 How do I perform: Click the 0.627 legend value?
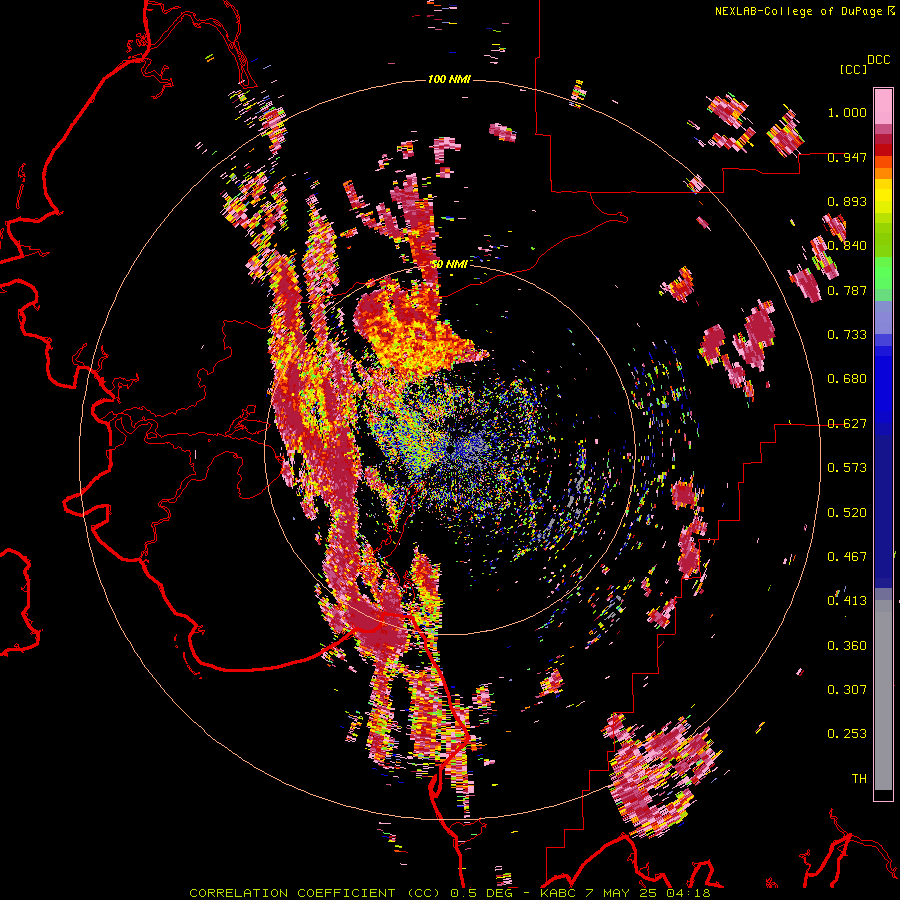pos(847,424)
